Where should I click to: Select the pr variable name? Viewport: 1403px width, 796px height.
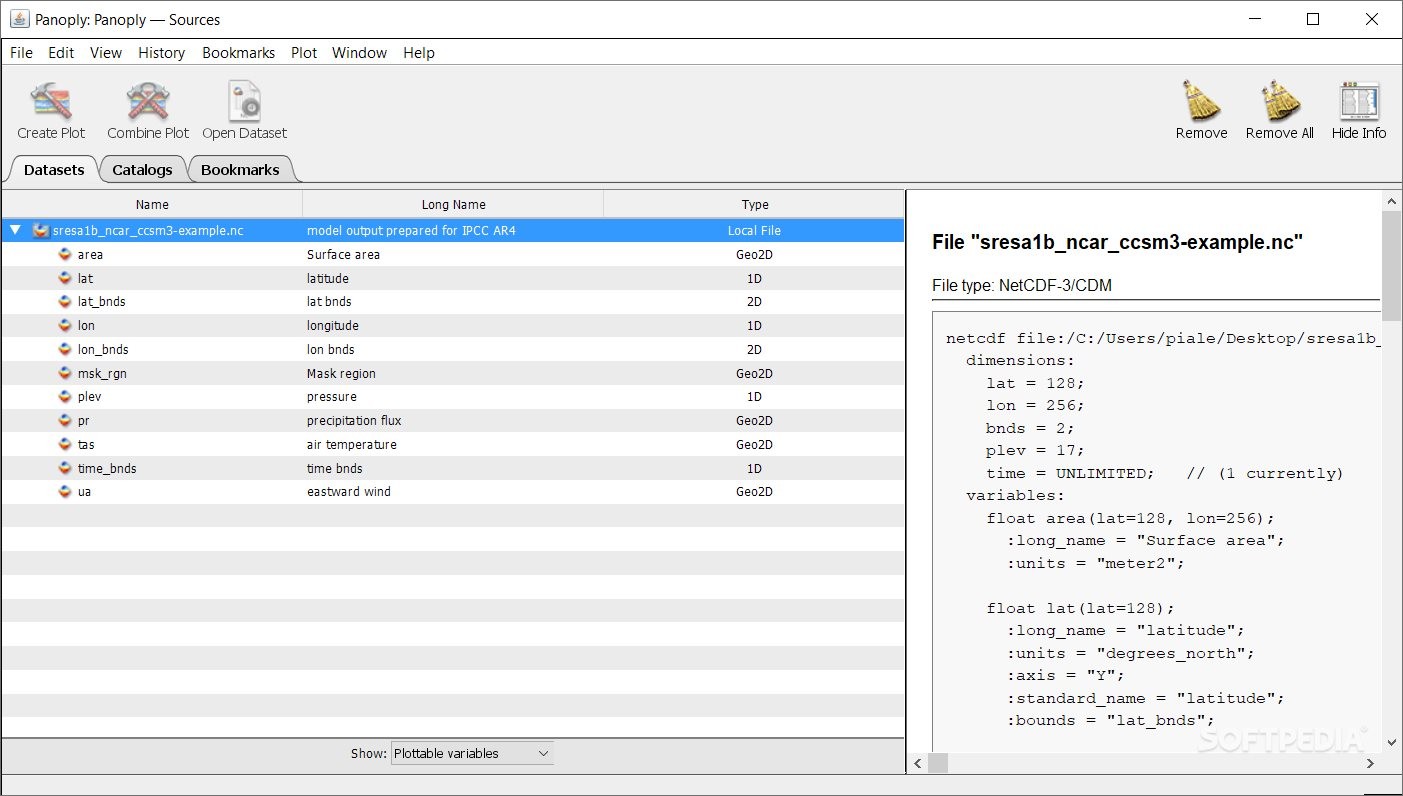pos(83,421)
